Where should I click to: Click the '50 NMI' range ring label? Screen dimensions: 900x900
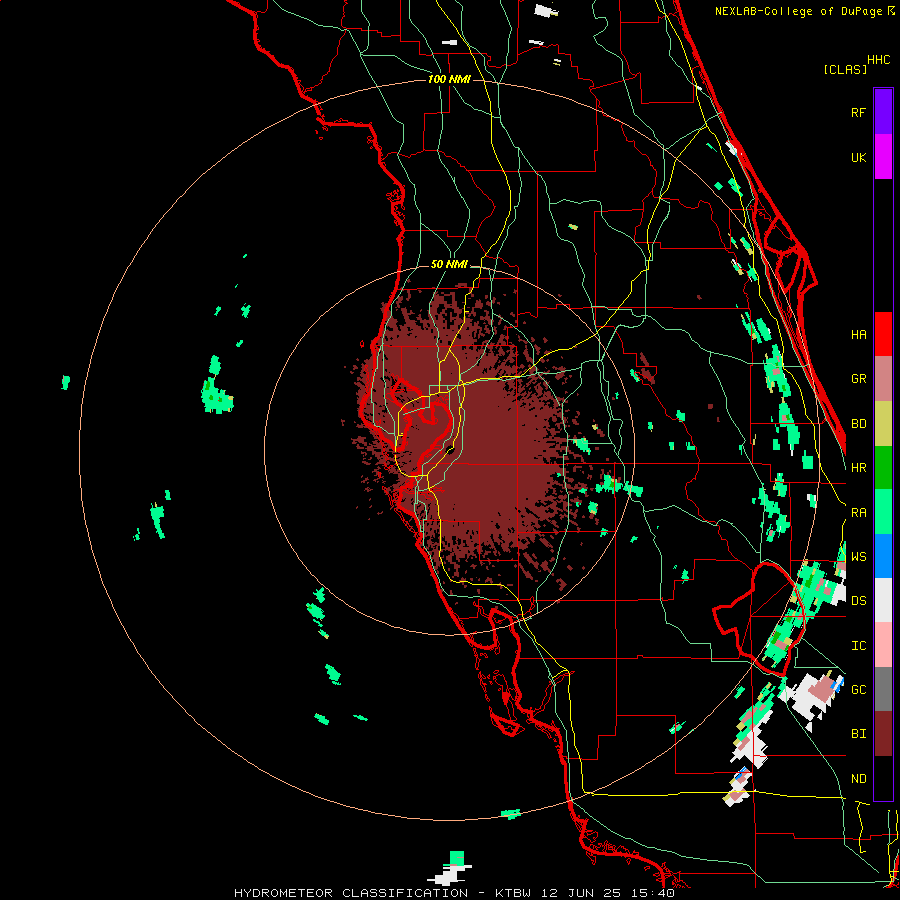pos(449,264)
